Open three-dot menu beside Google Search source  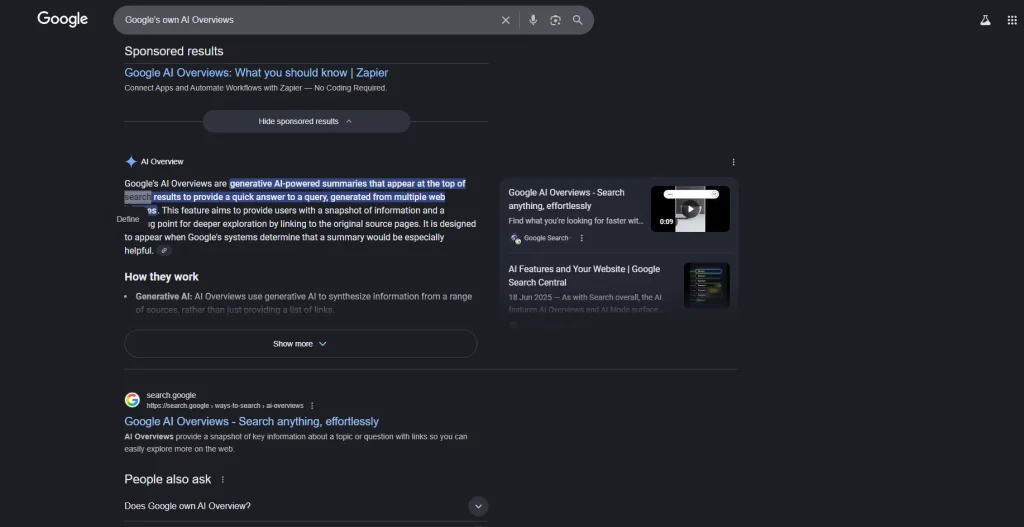coord(581,238)
